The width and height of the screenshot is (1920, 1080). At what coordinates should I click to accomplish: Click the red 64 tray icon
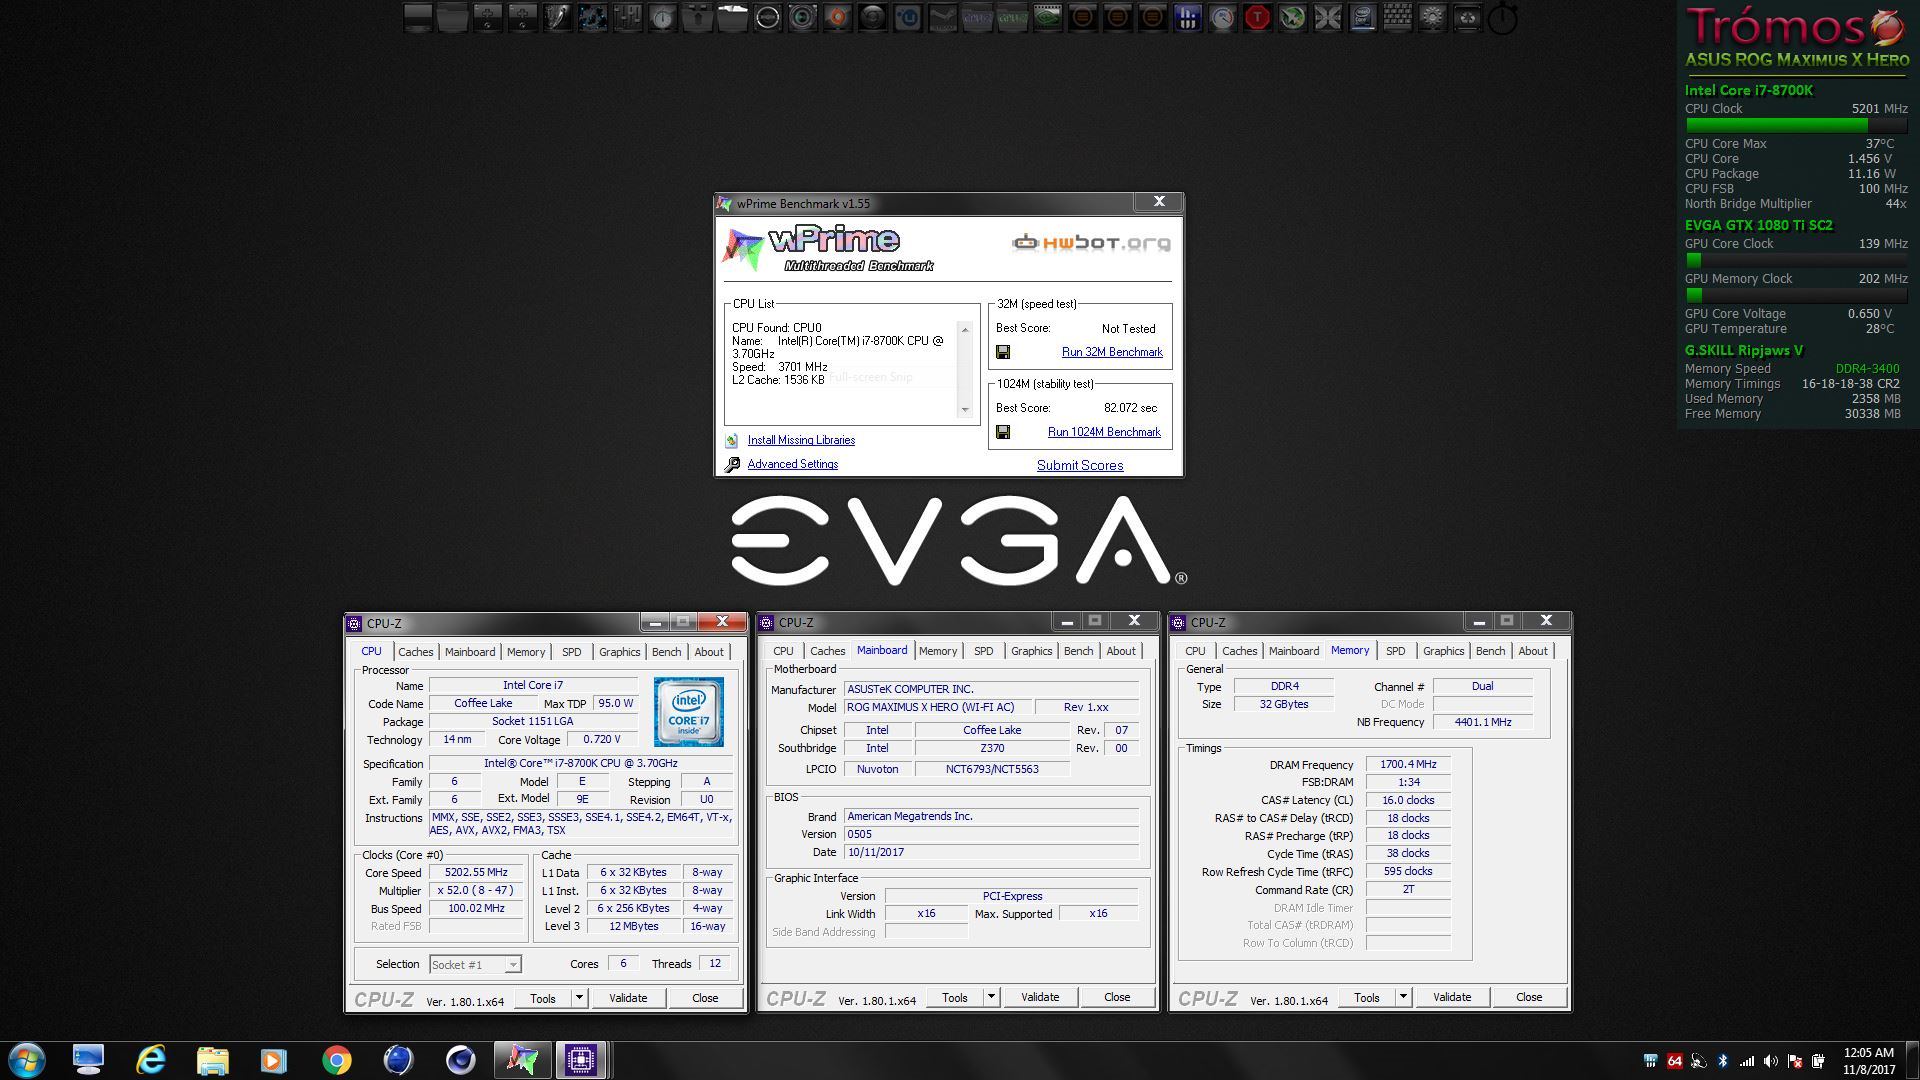point(1674,1061)
